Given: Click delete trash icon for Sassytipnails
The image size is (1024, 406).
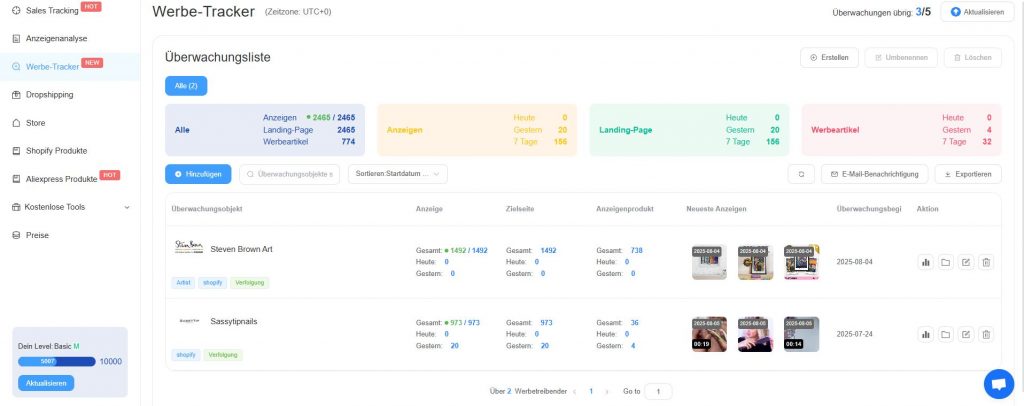Looking at the screenshot, I should click(x=986, y=334).
